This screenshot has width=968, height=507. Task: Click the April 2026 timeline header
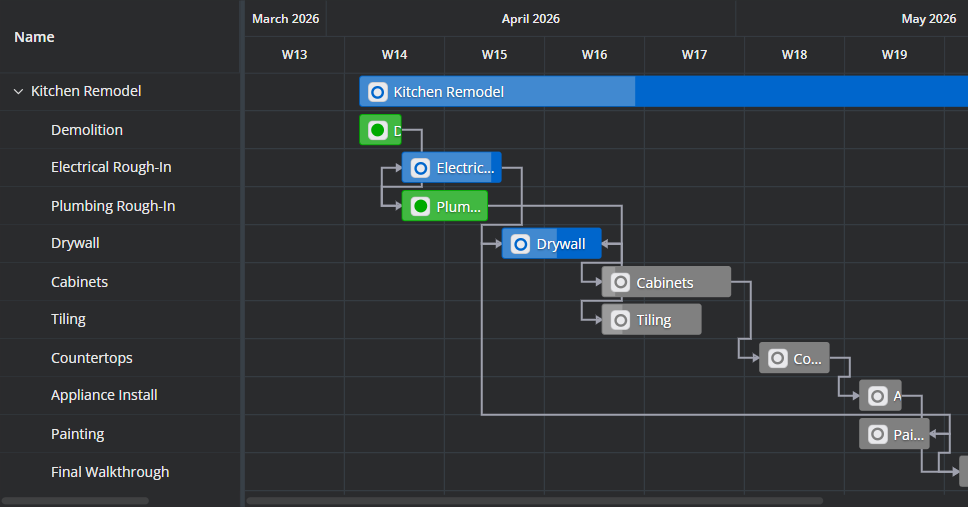click(531, 19)
